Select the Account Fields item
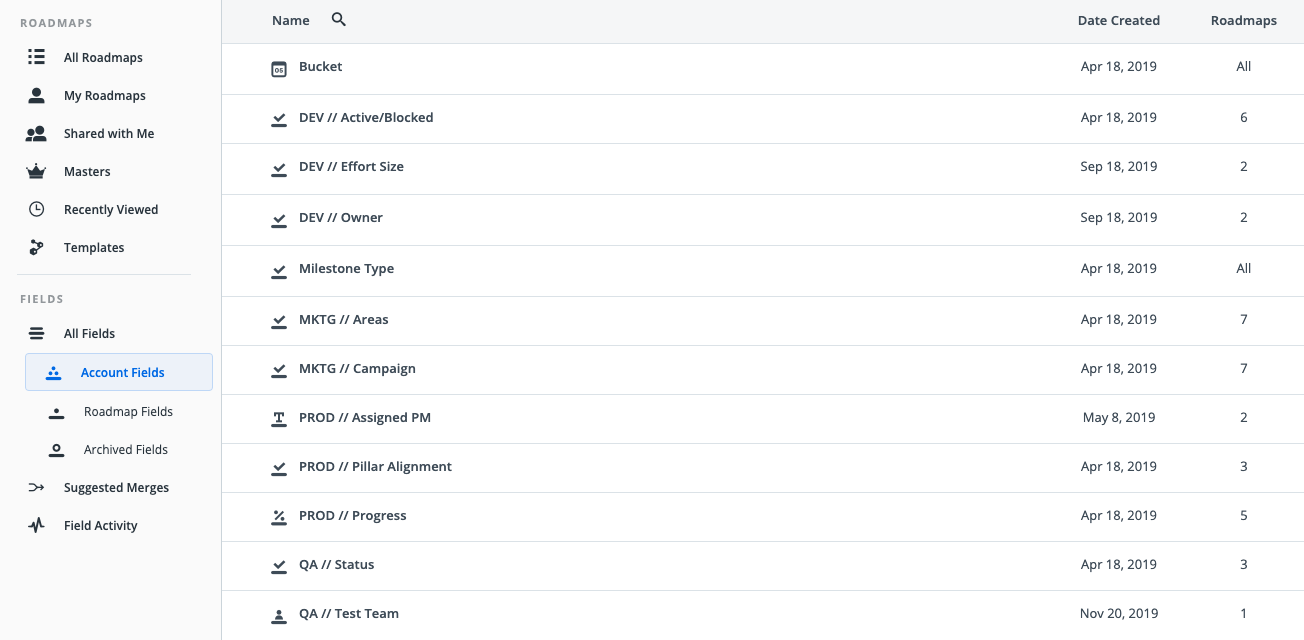This screenshot has width=1304, height=640. [x=119, y=372]
